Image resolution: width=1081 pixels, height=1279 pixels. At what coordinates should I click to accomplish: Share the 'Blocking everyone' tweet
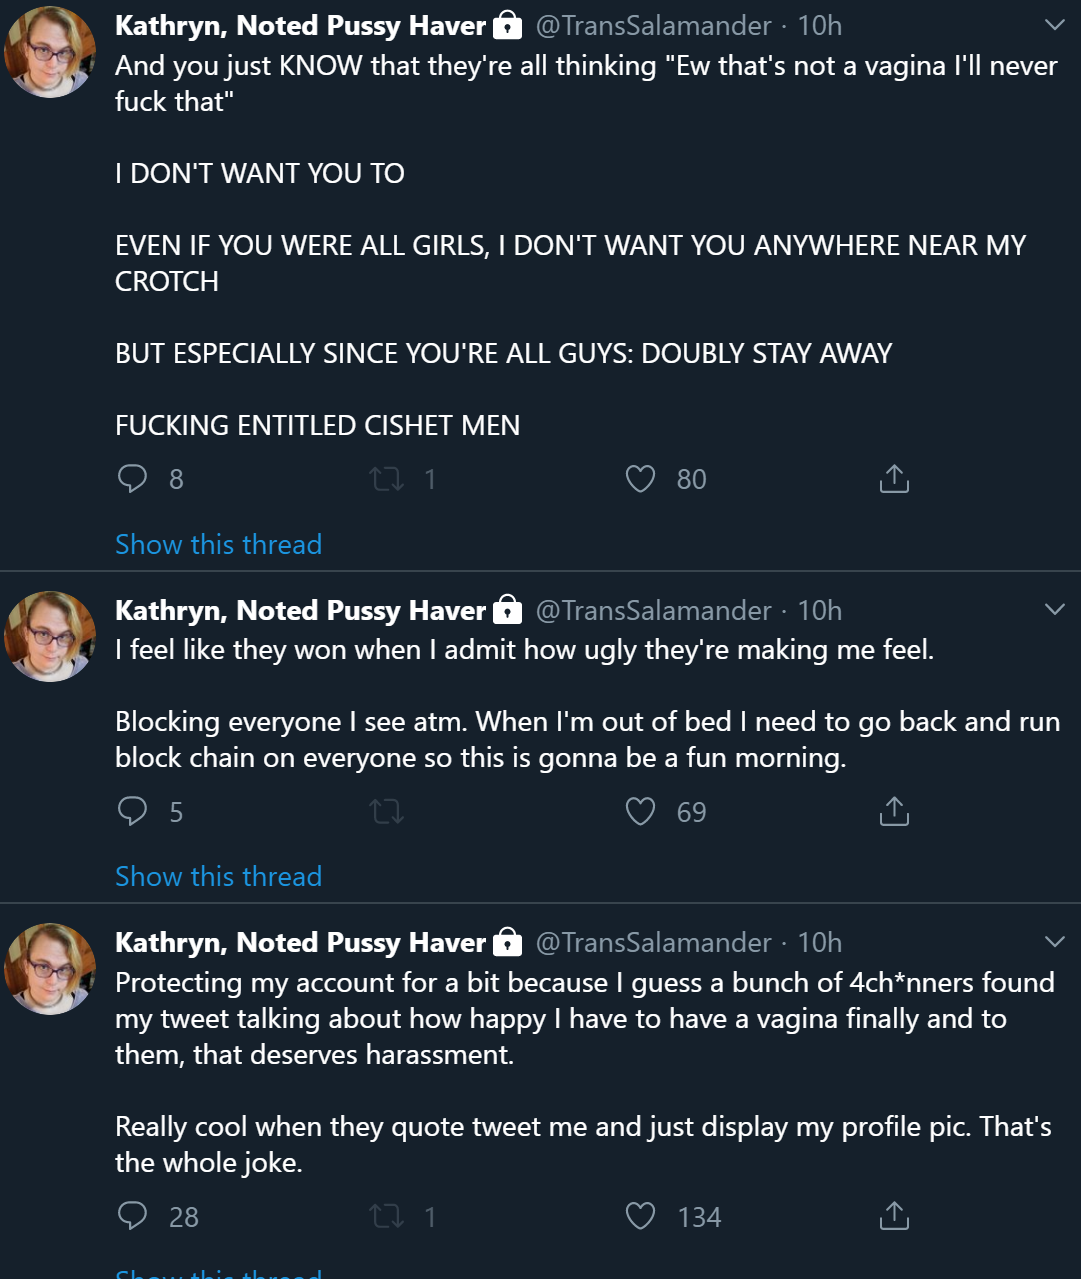(894, 811)
